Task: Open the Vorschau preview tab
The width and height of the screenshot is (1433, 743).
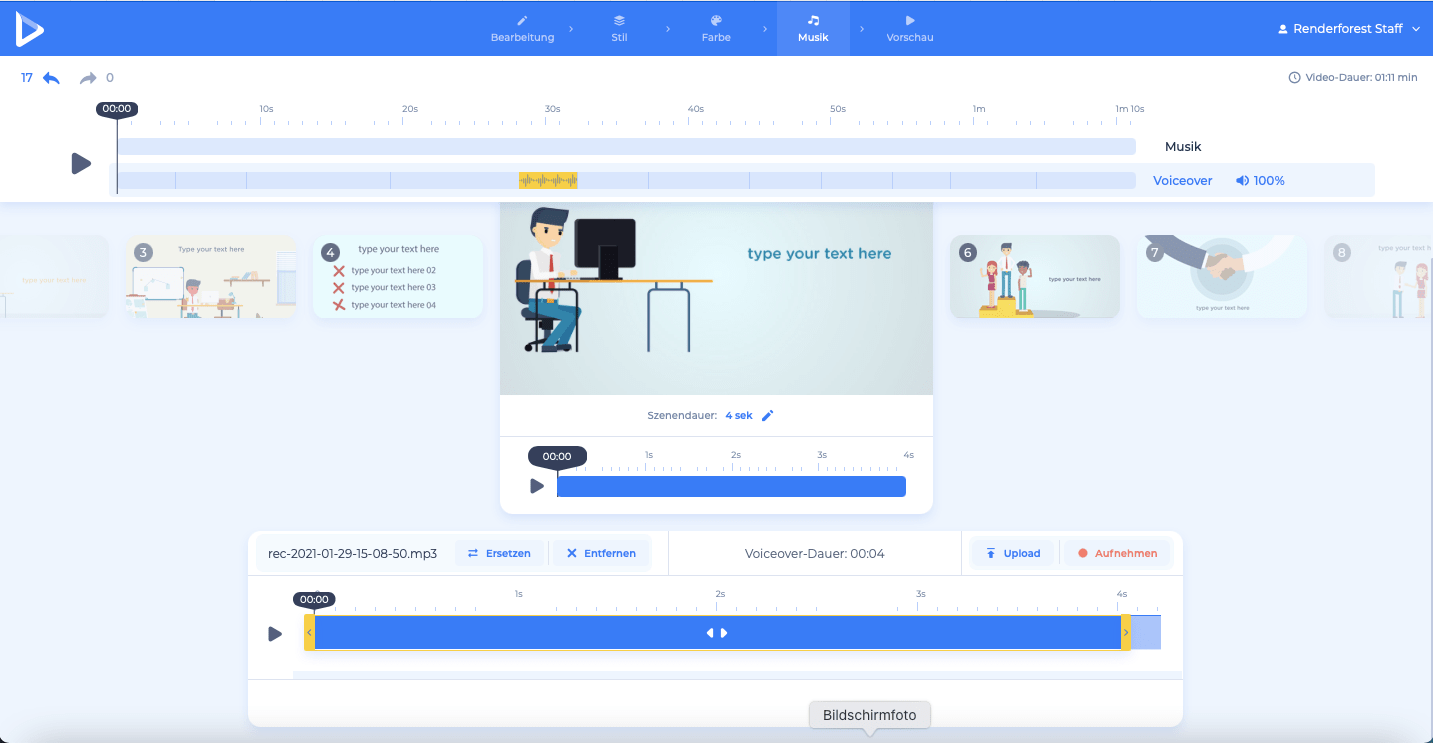Action: (909, 28)
